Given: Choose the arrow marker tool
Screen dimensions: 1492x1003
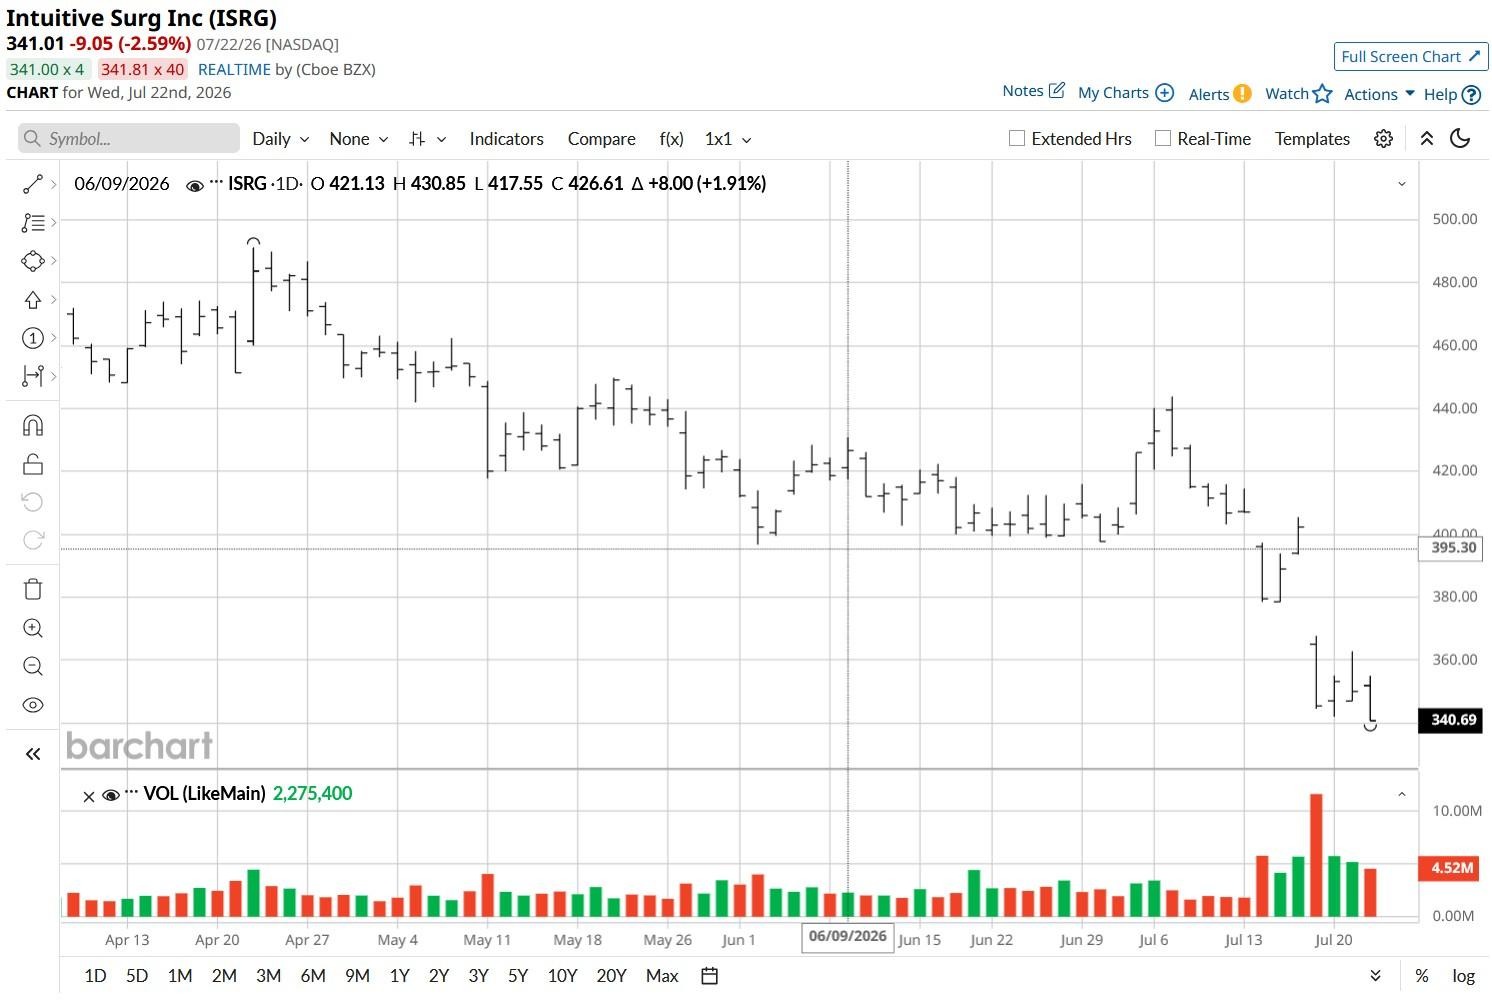Looking at the screenshot, I should [33, 300].
